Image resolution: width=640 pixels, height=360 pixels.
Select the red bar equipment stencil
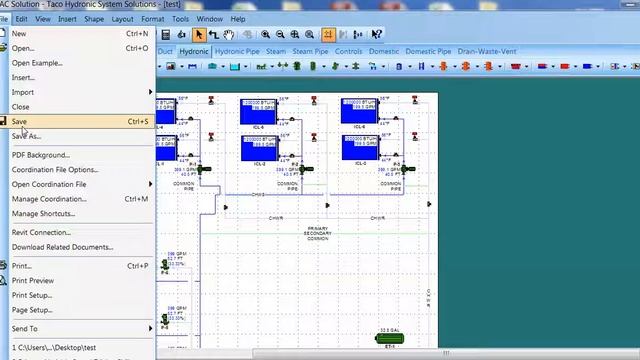coord(565,66)
